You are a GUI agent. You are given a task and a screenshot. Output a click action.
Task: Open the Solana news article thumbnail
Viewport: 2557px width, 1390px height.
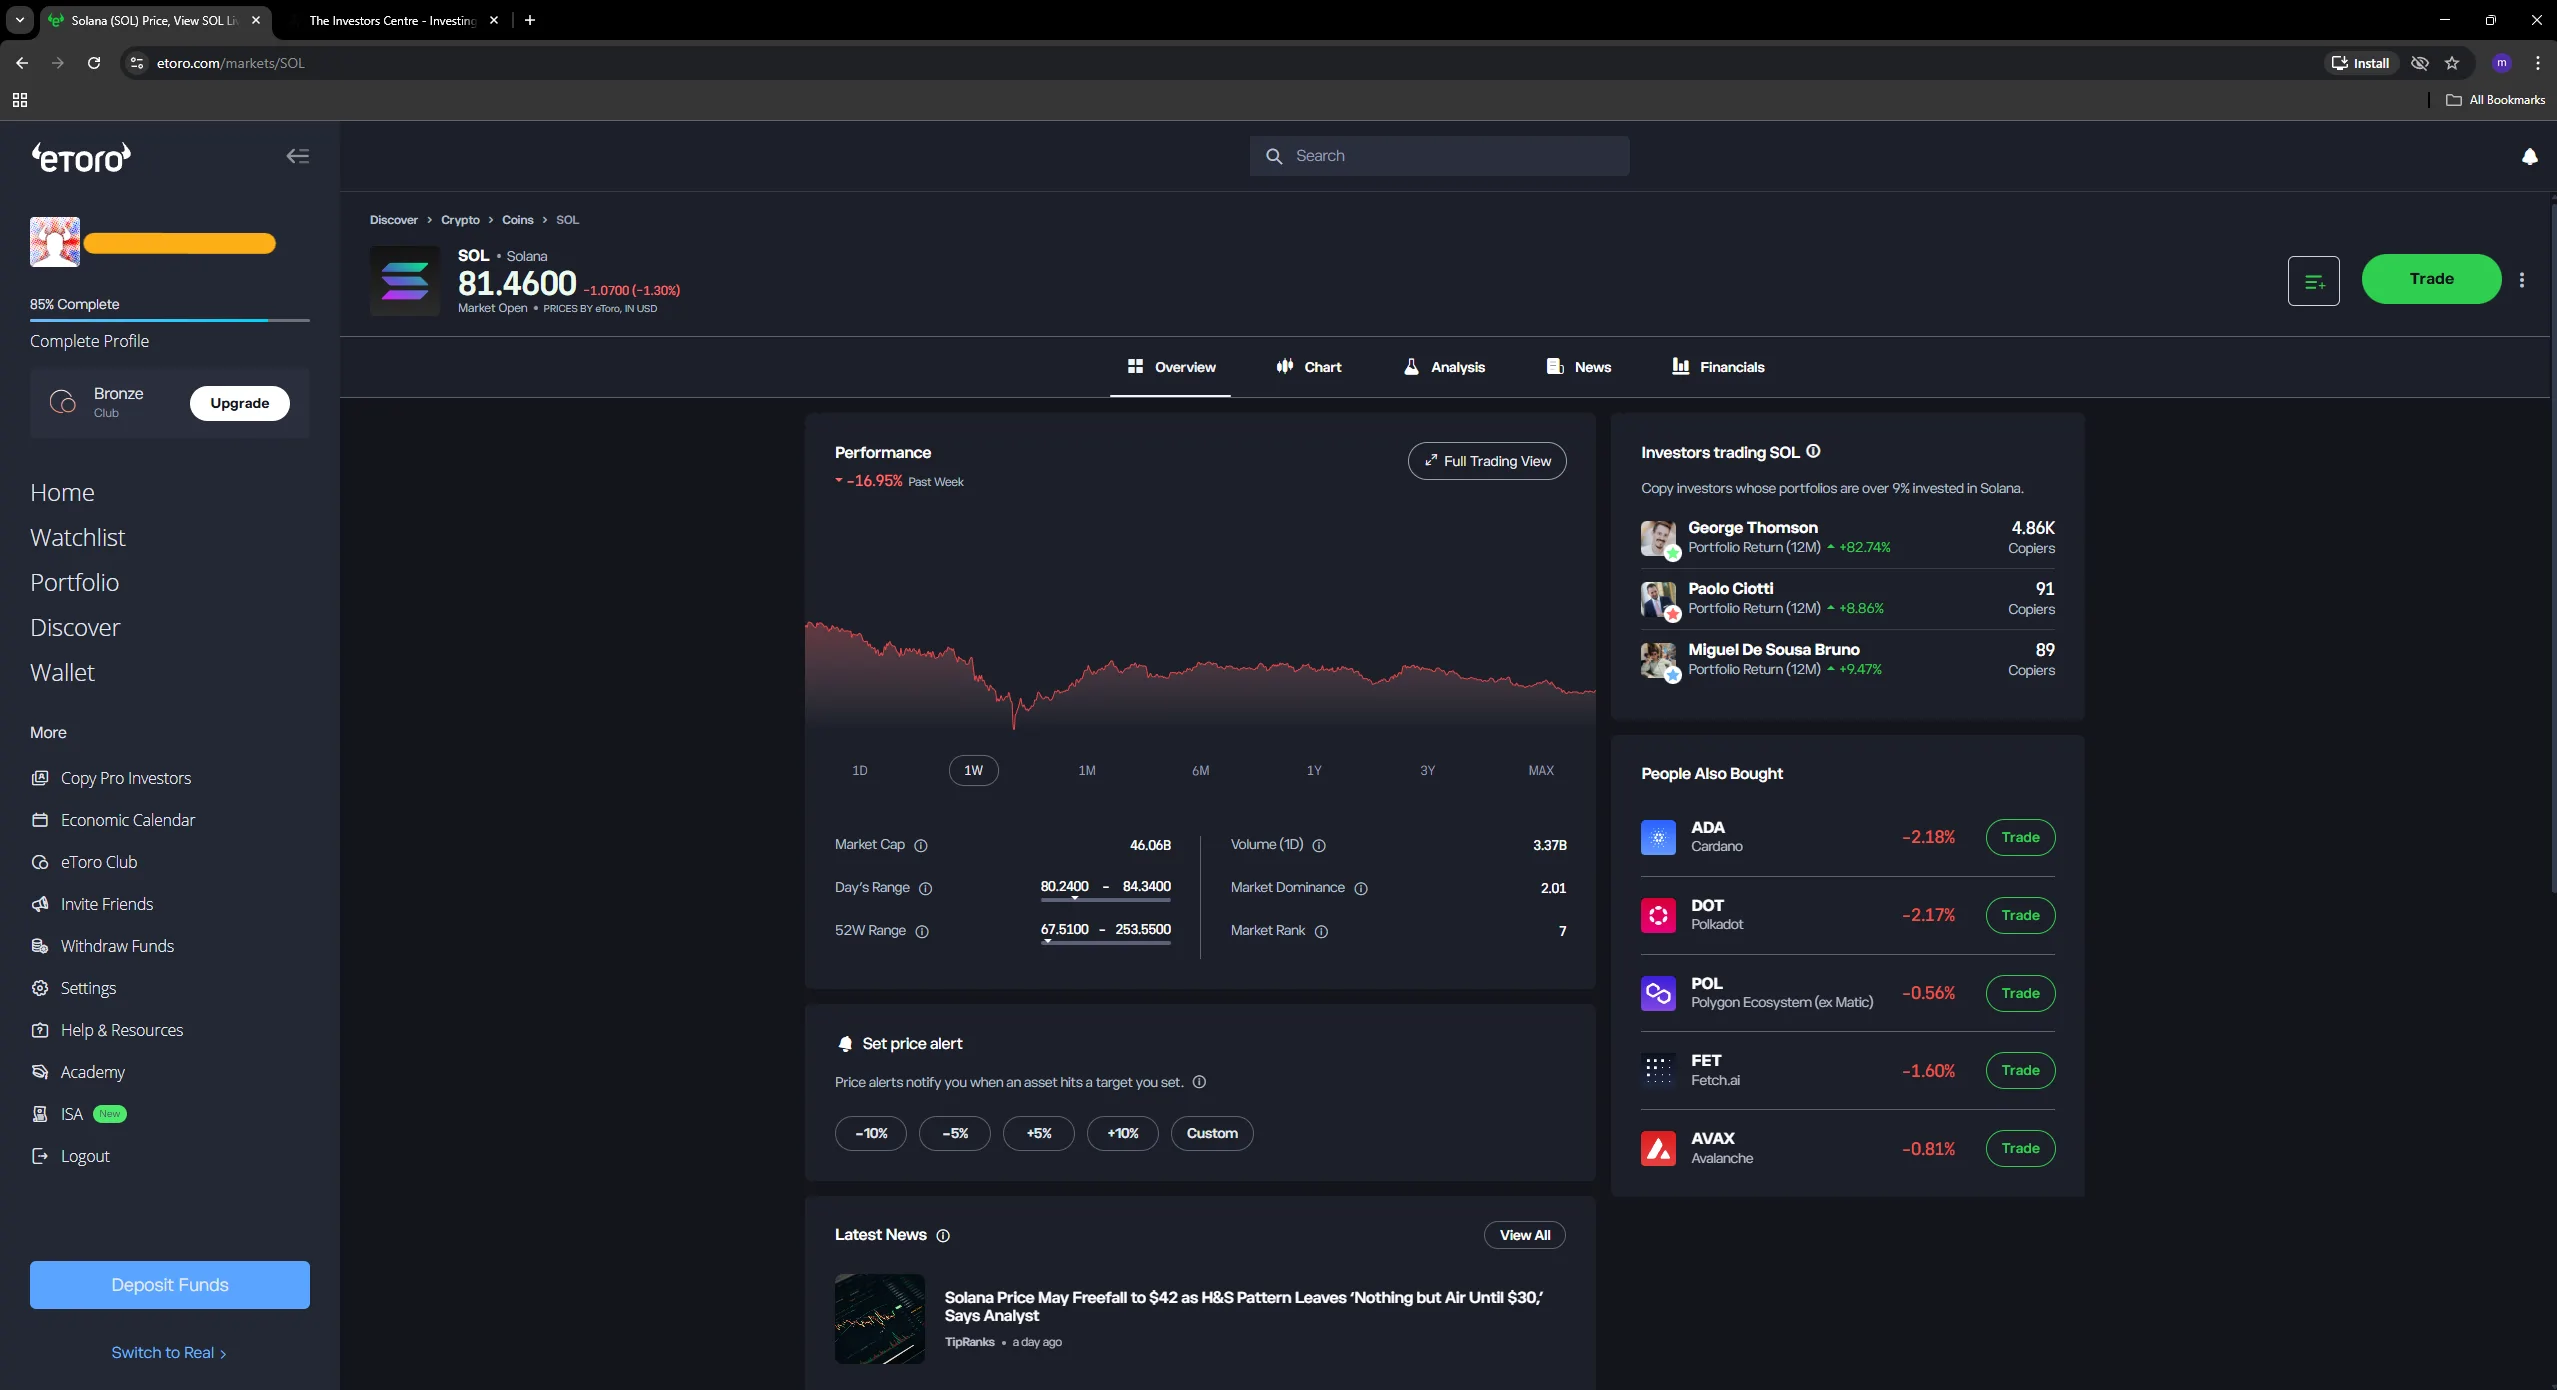[x=880, y=1319]
